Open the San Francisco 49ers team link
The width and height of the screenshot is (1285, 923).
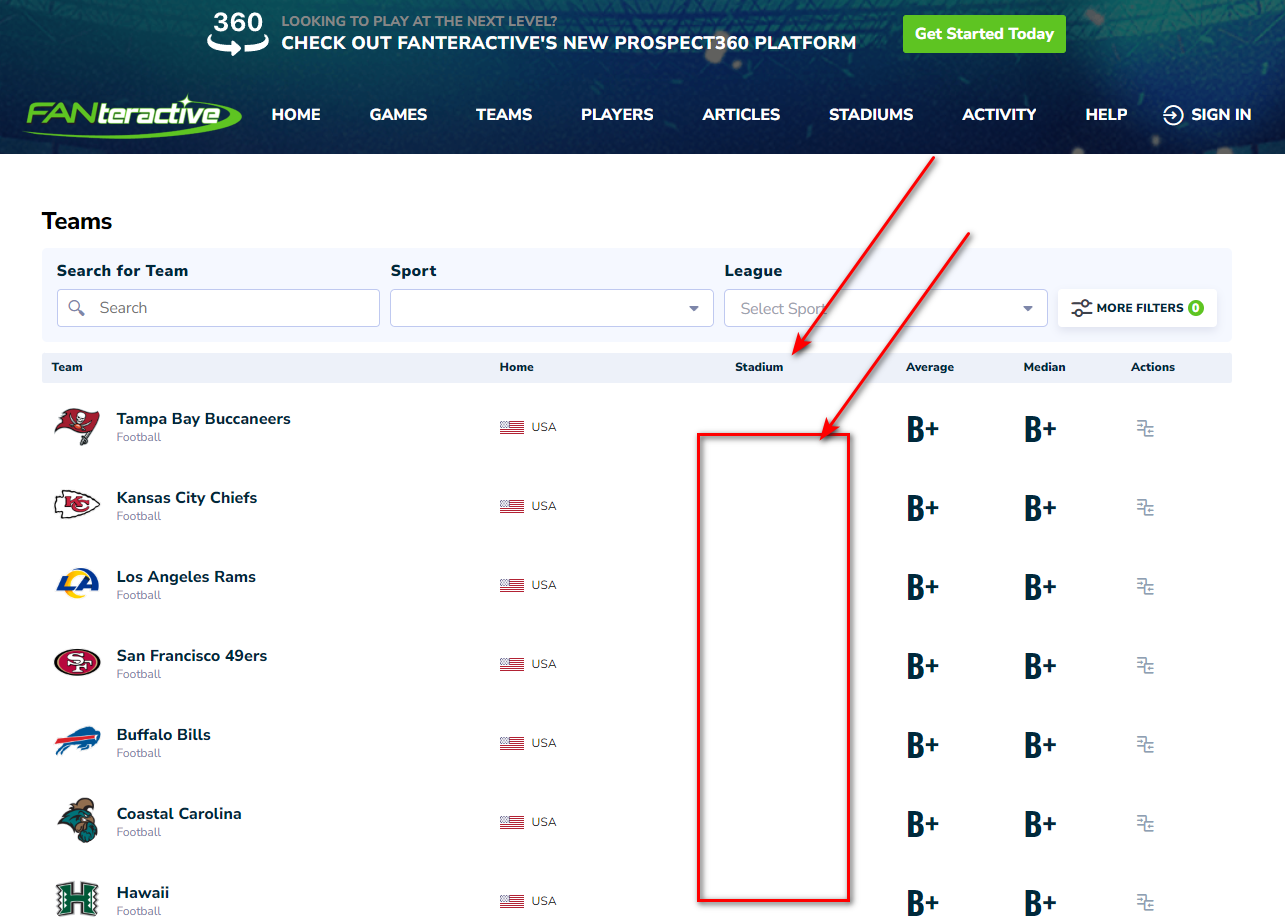click(x=192, y=656)
